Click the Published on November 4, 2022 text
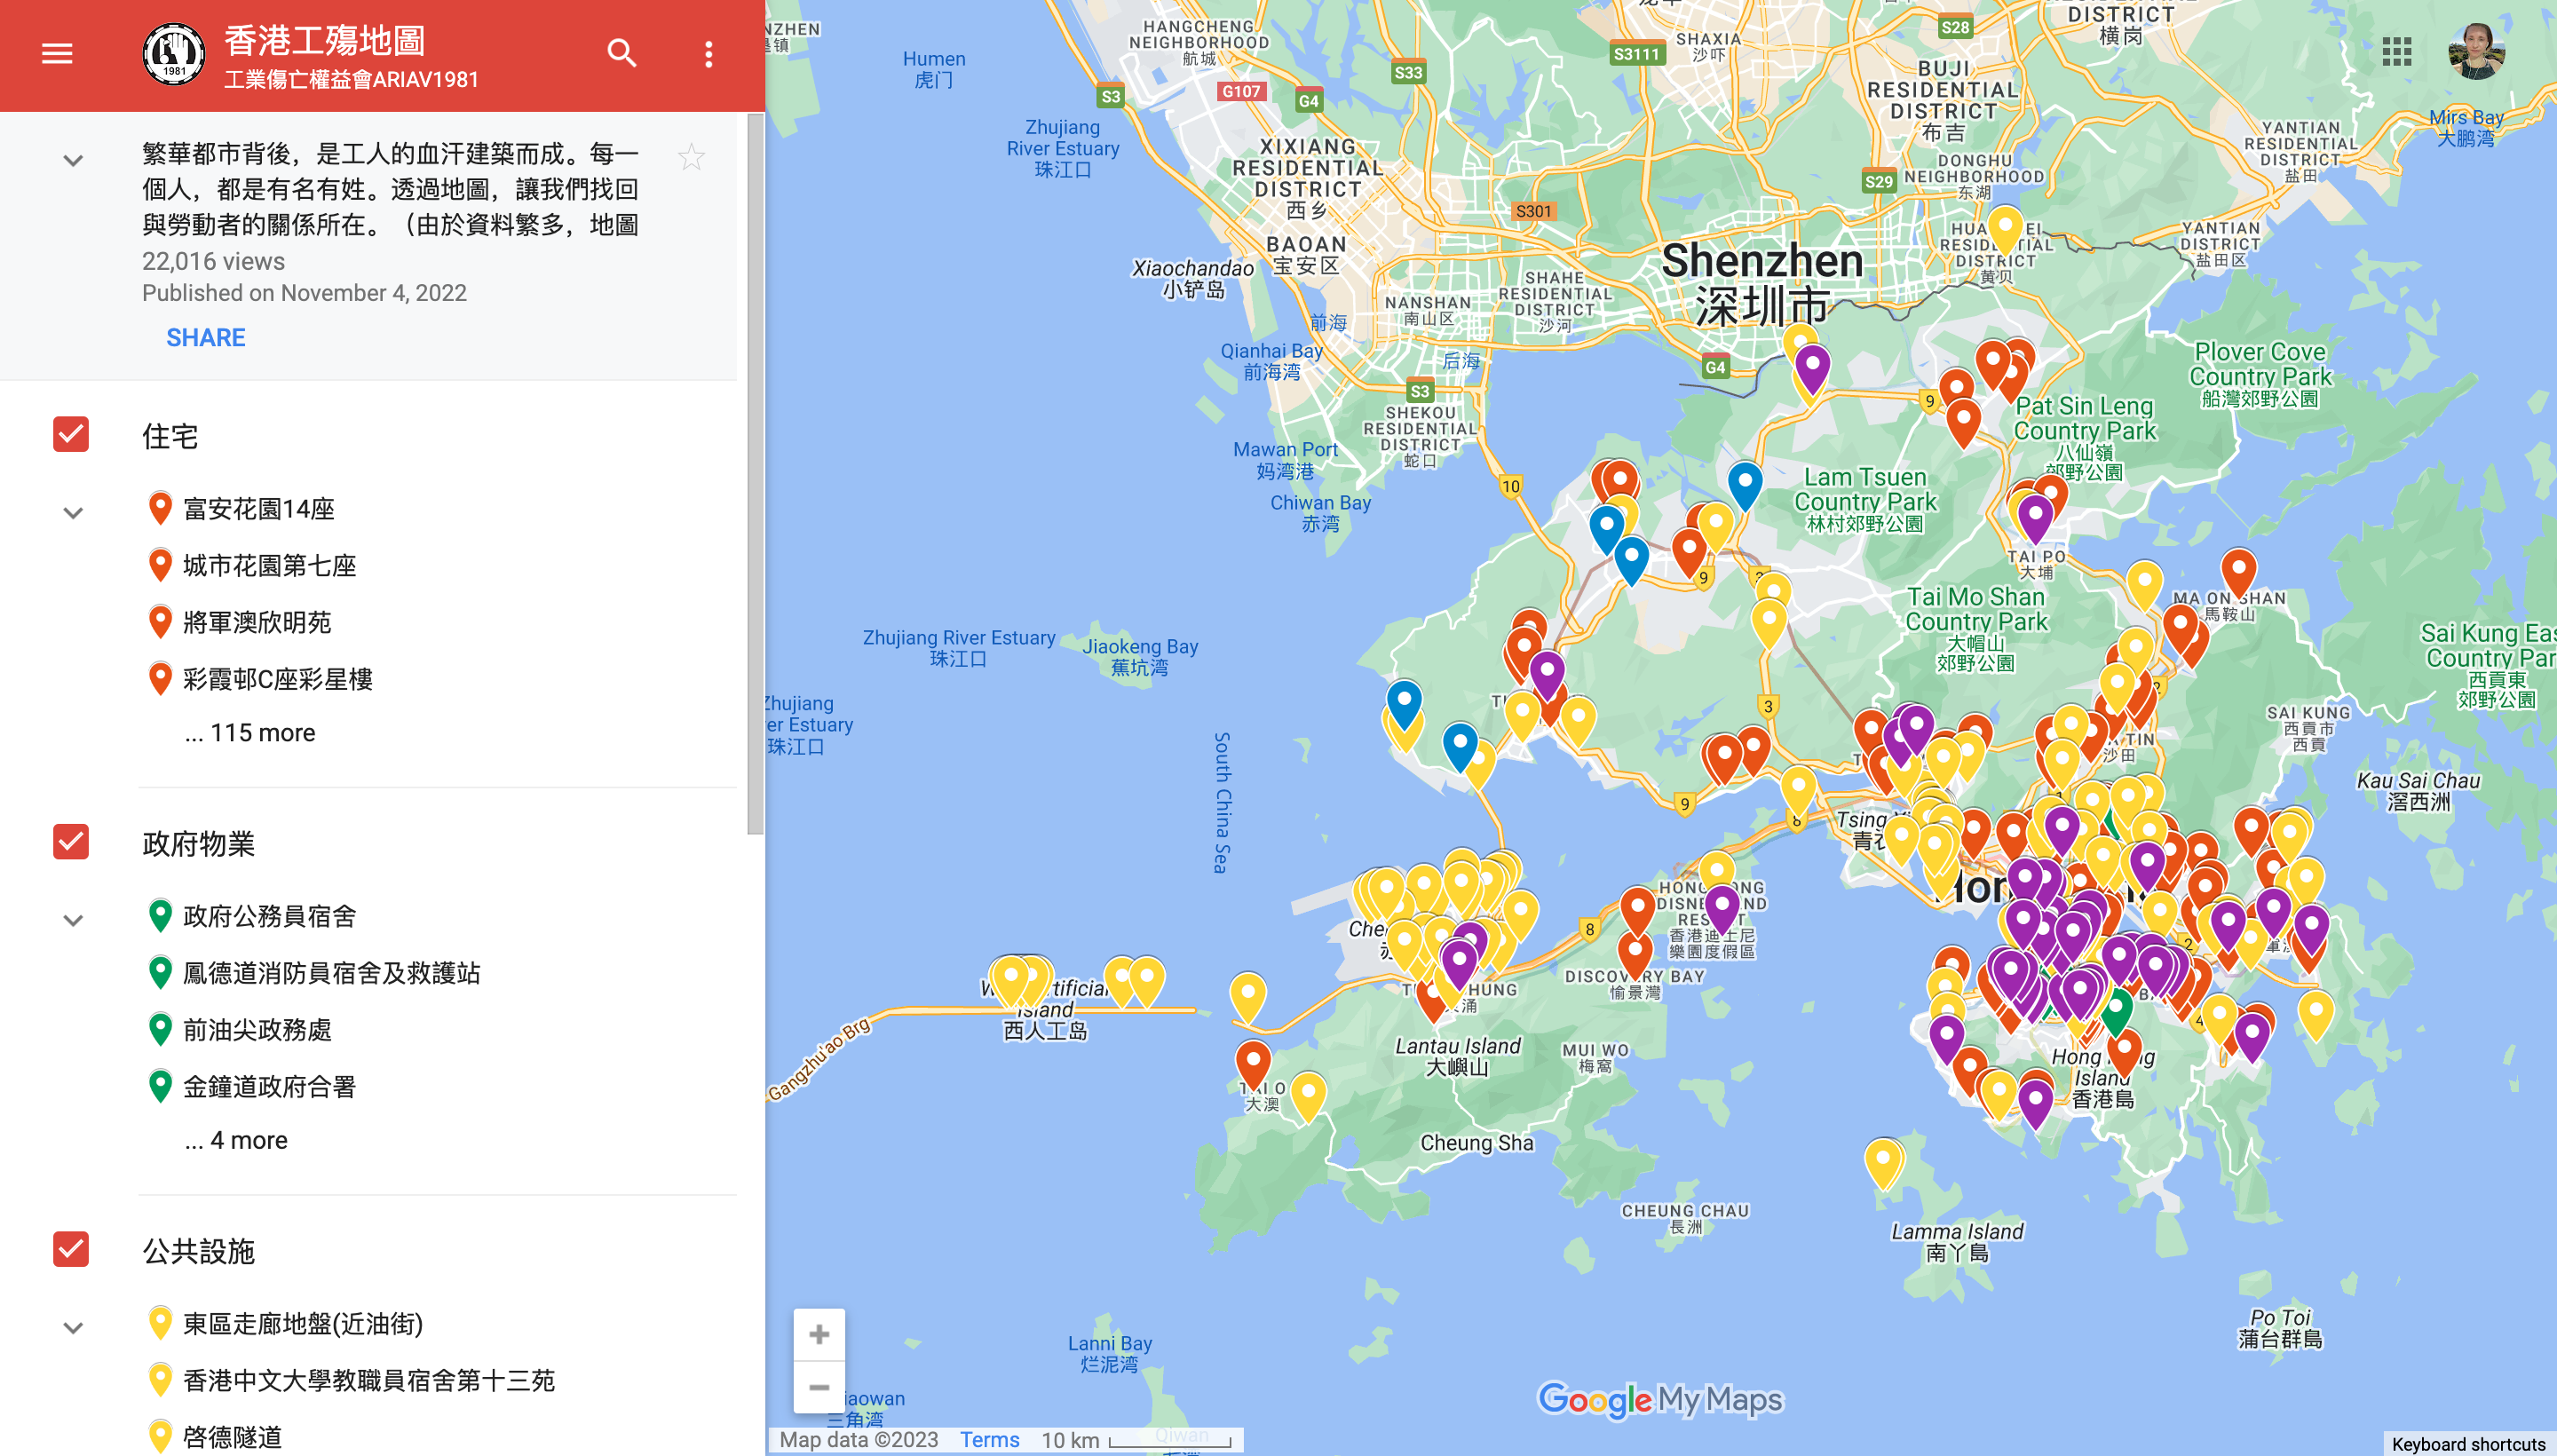 tap(304, 293)
